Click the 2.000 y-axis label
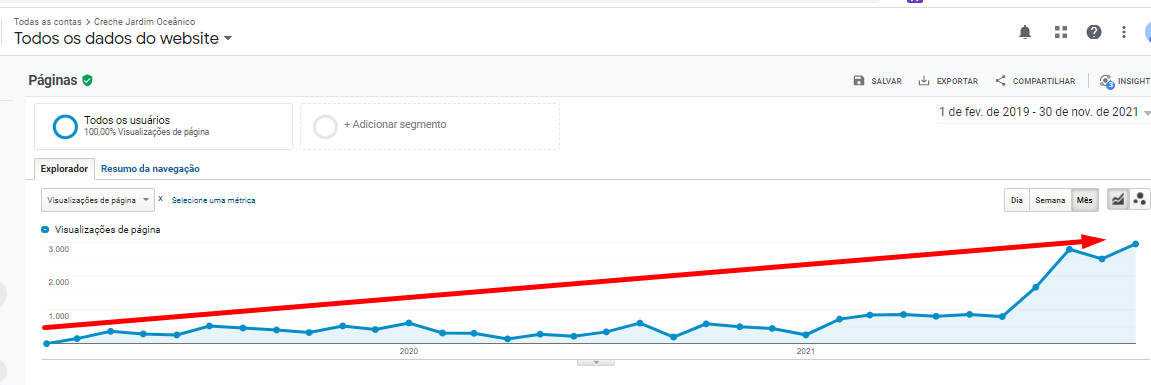This screenshot has height=385, width=1151. 59,282
